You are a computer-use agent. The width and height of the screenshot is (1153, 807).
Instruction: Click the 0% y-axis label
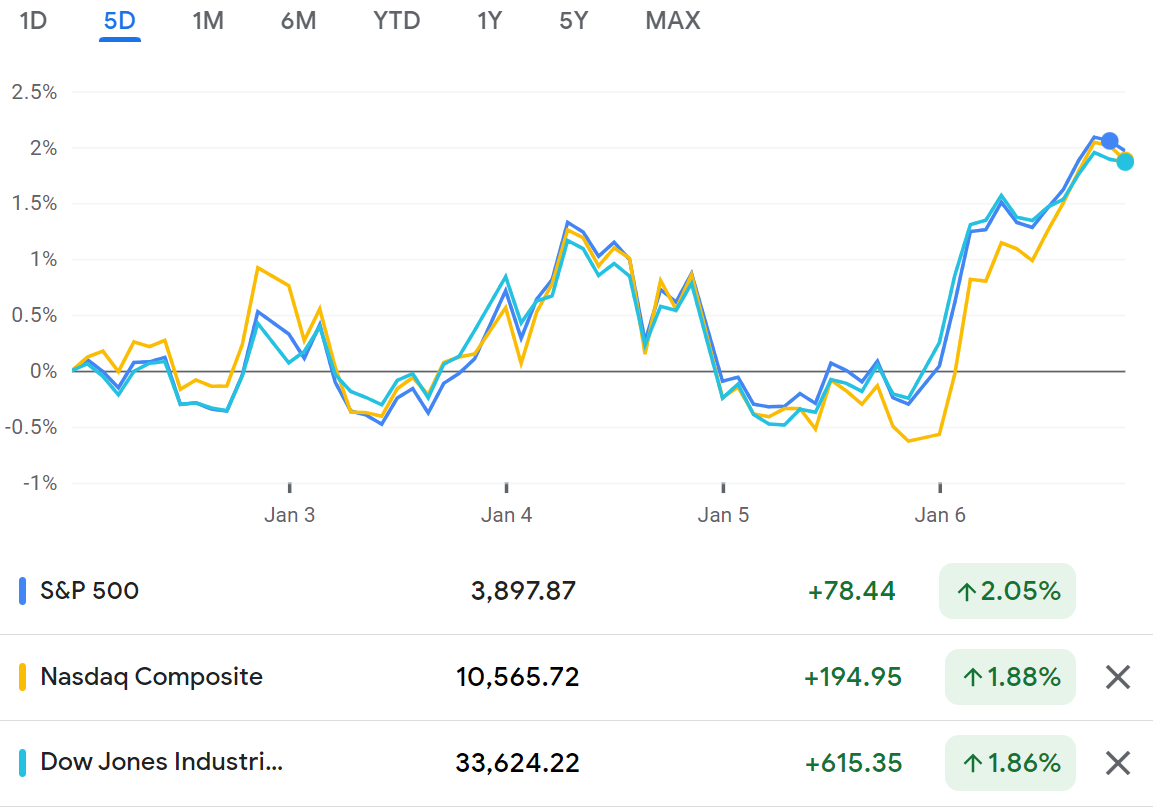43,371
